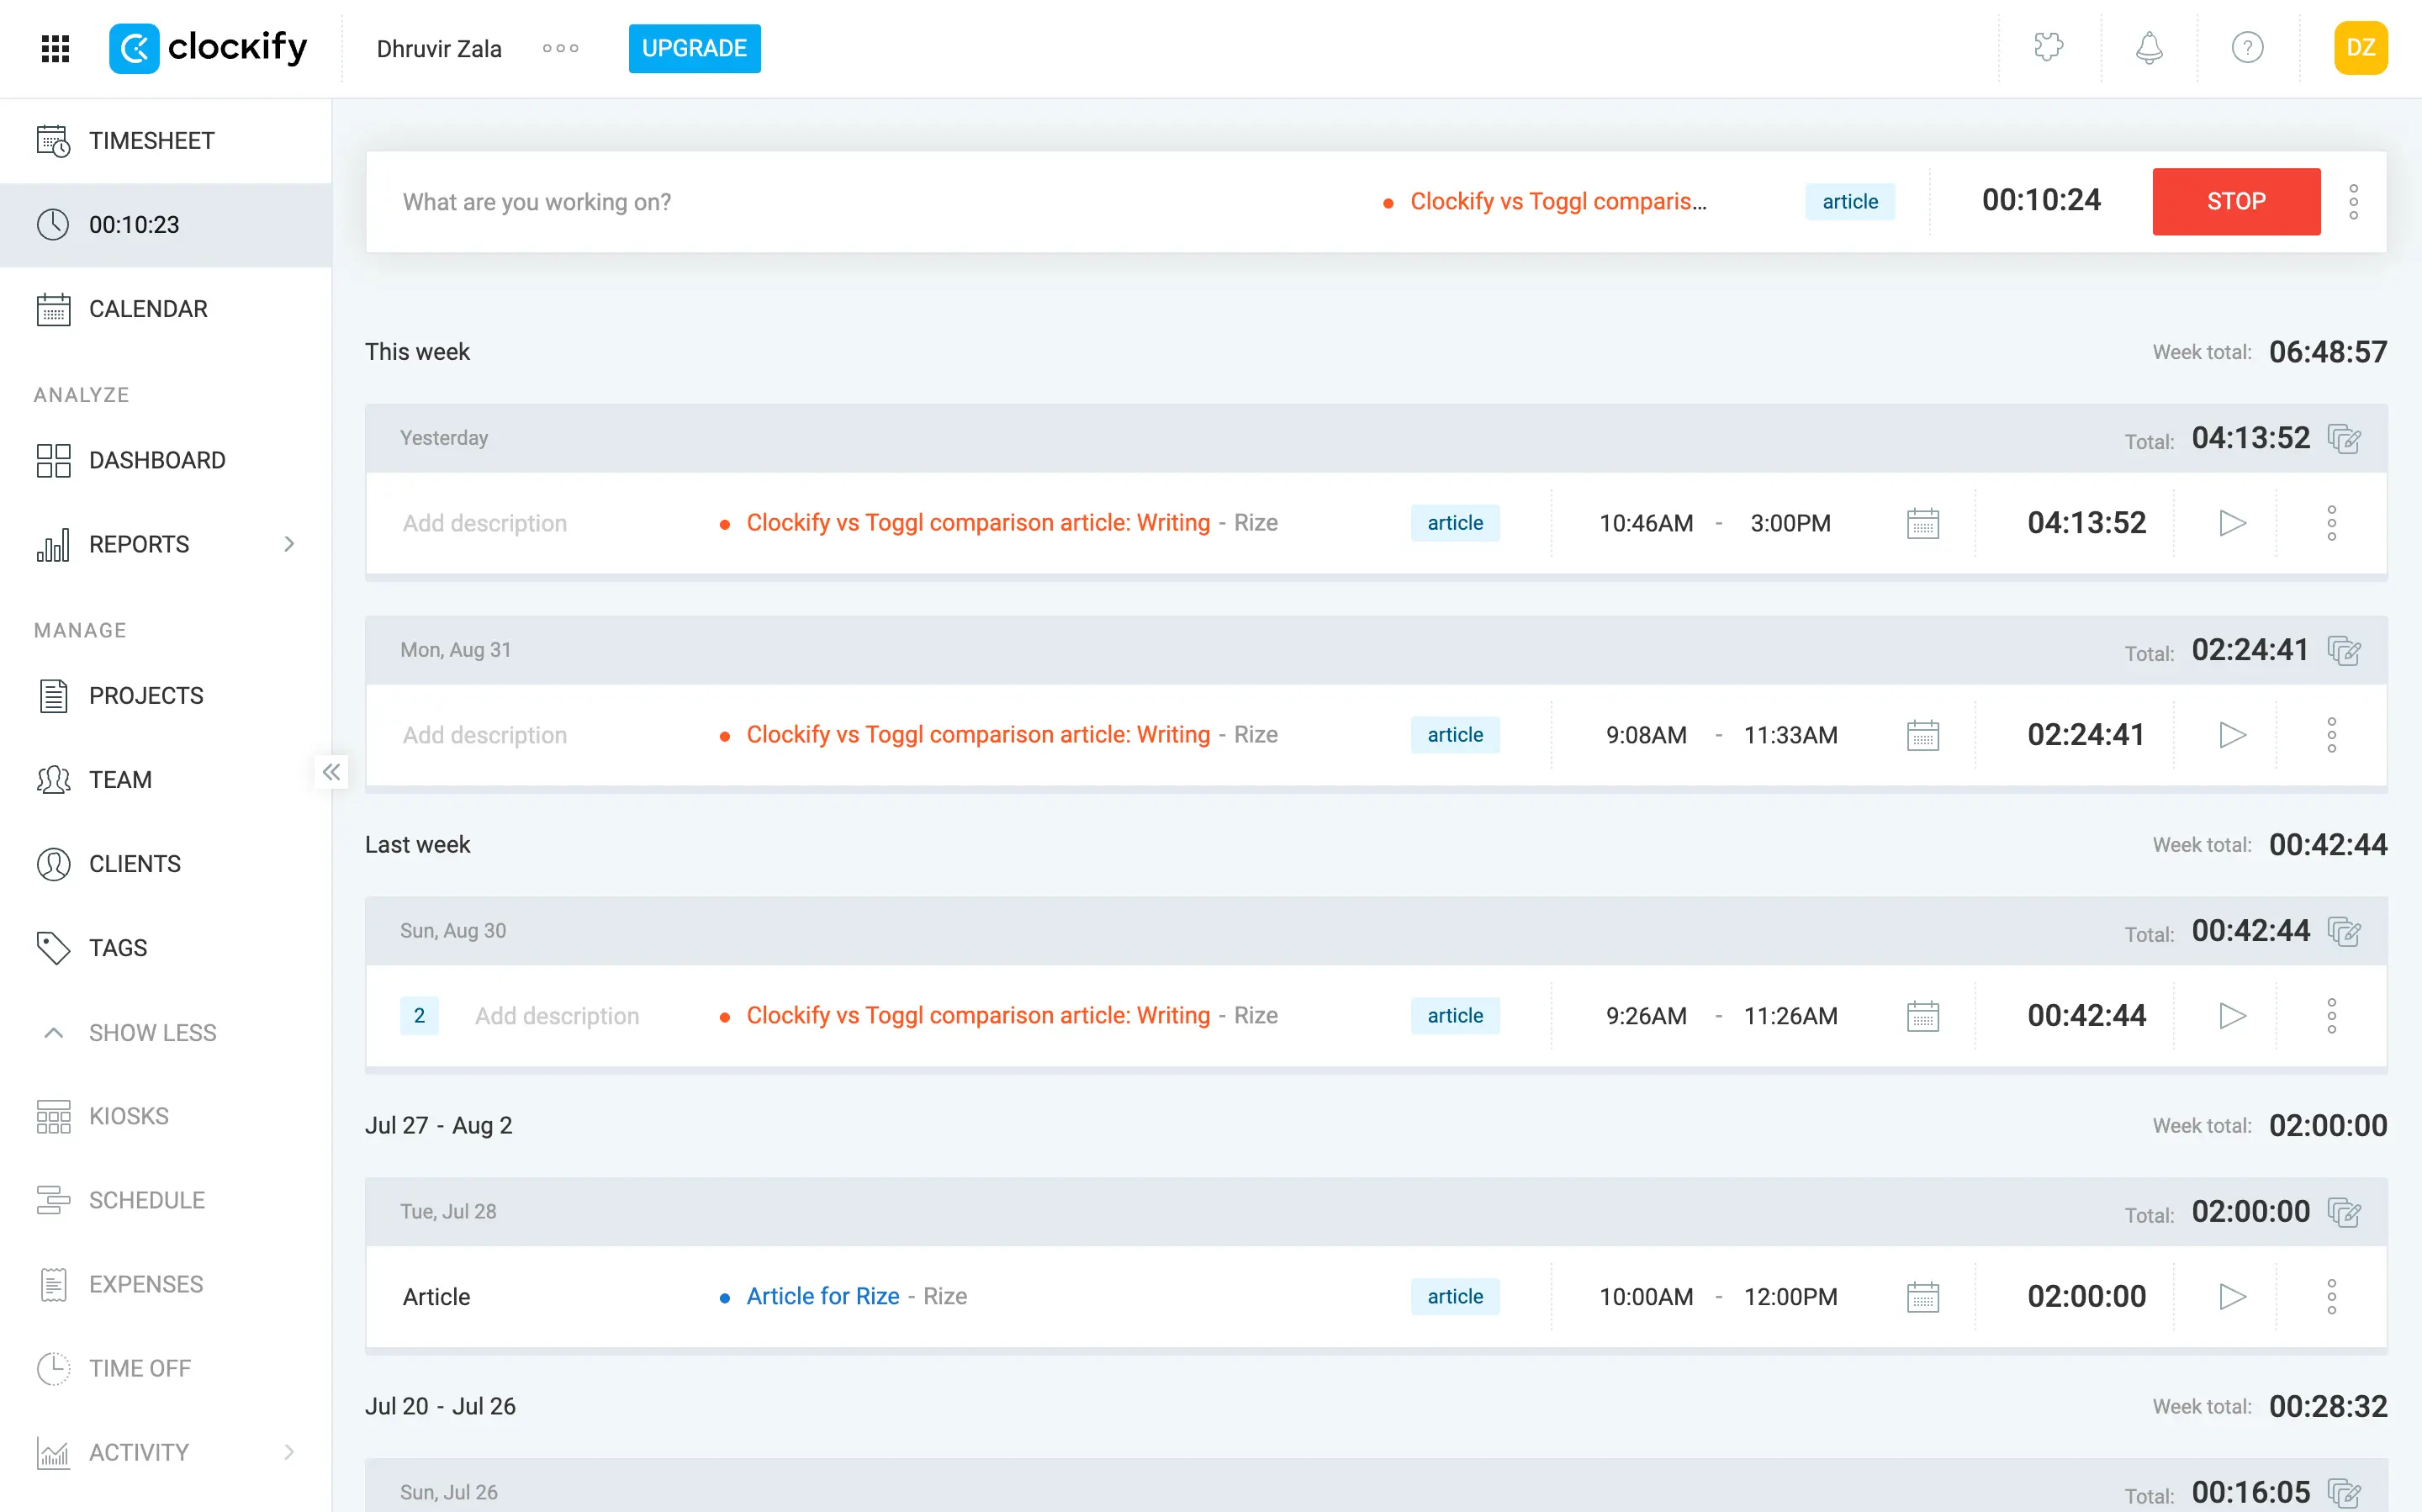Open bulk edit for Tue, Jul 28
2422x1512 pixels.
pyautogui.click(x=2343, y=1212)
